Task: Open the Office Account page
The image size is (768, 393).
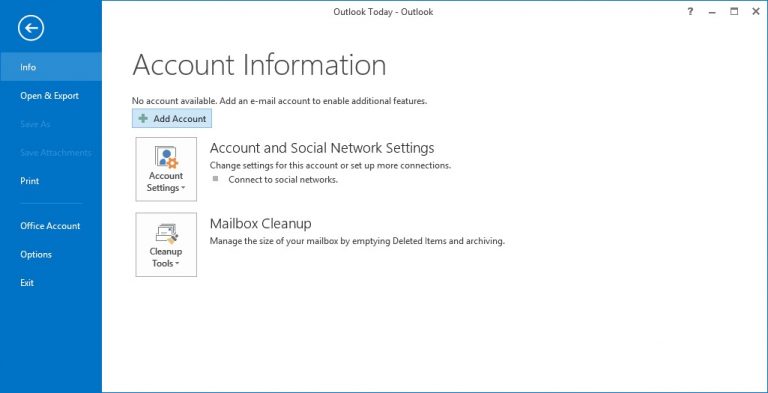Action: click(51, 226)
